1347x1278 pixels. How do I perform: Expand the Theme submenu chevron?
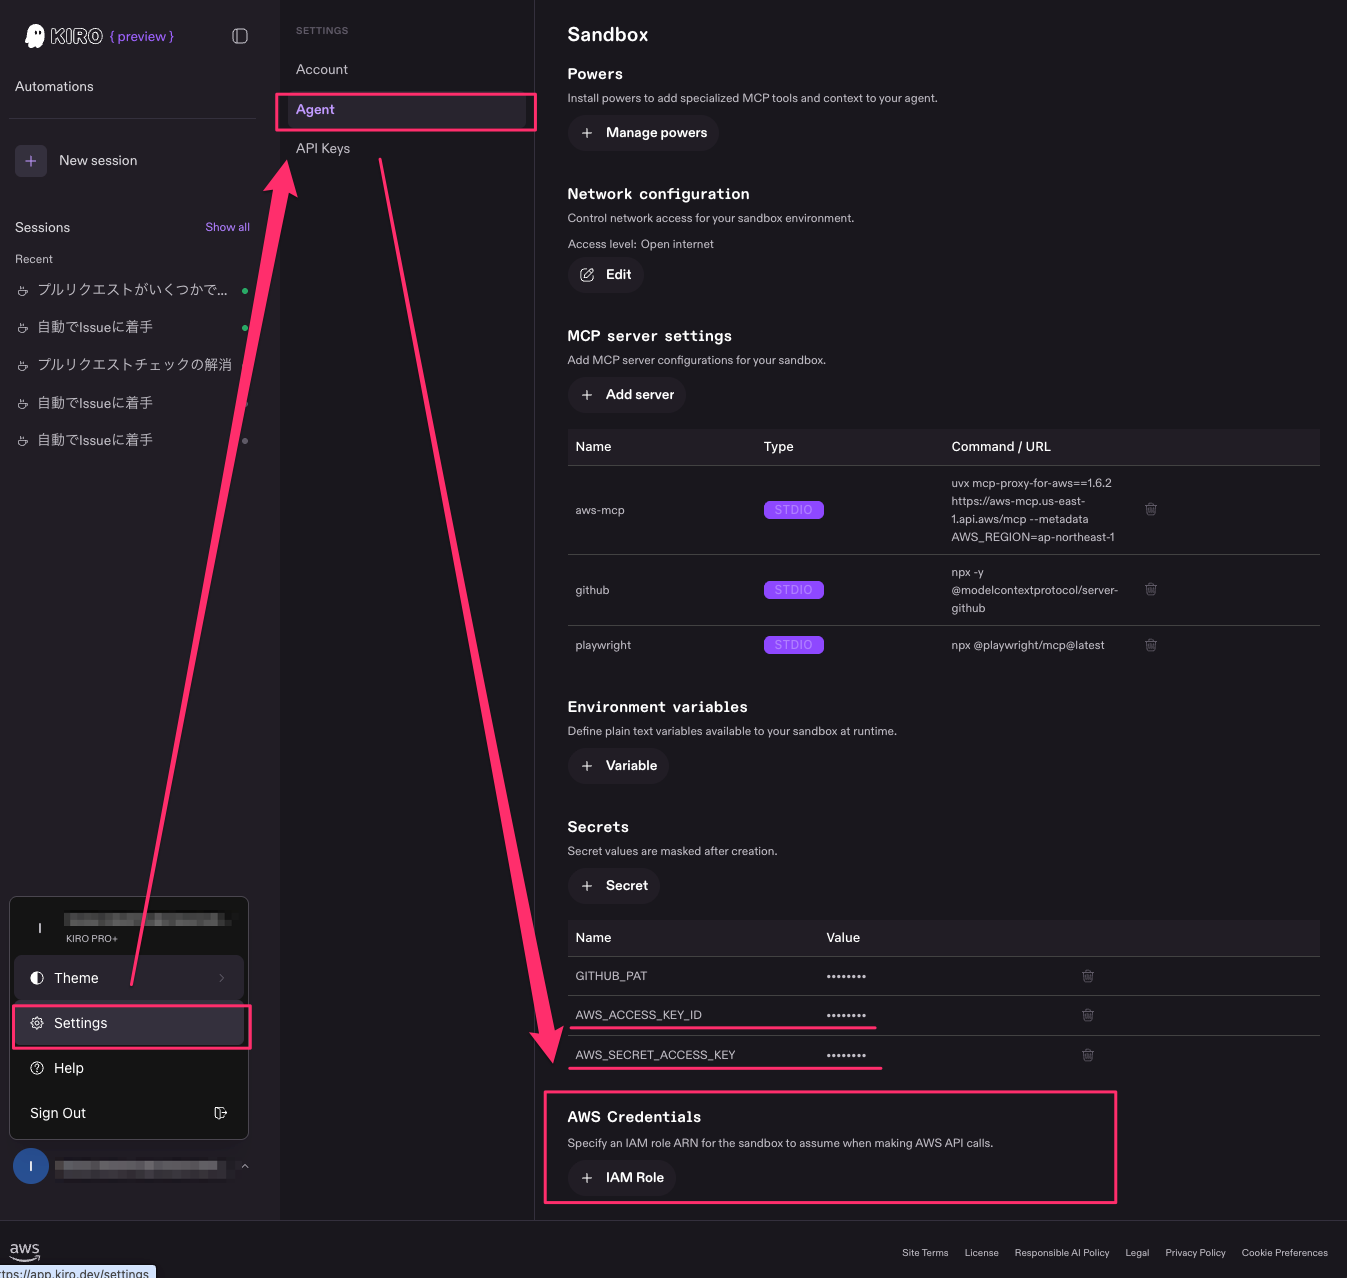[222, 978]
